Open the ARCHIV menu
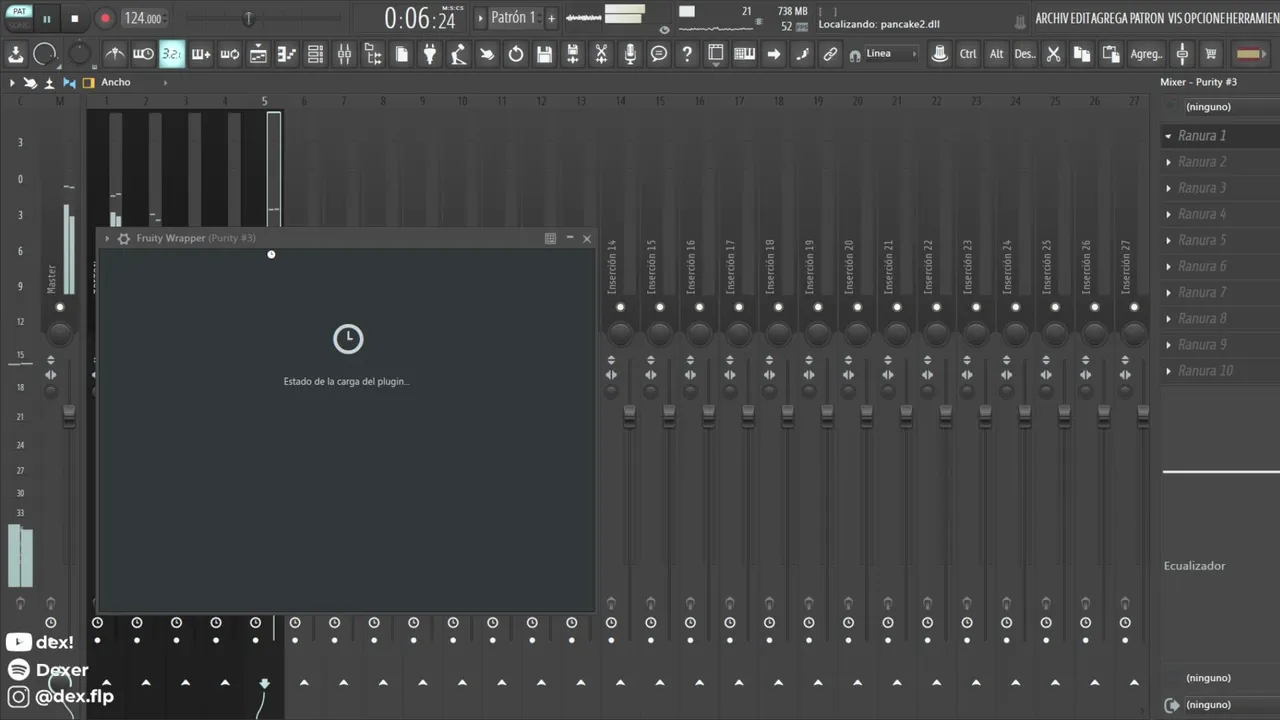The width and height of the screenshot is (1280, 720). [1052, 18]
